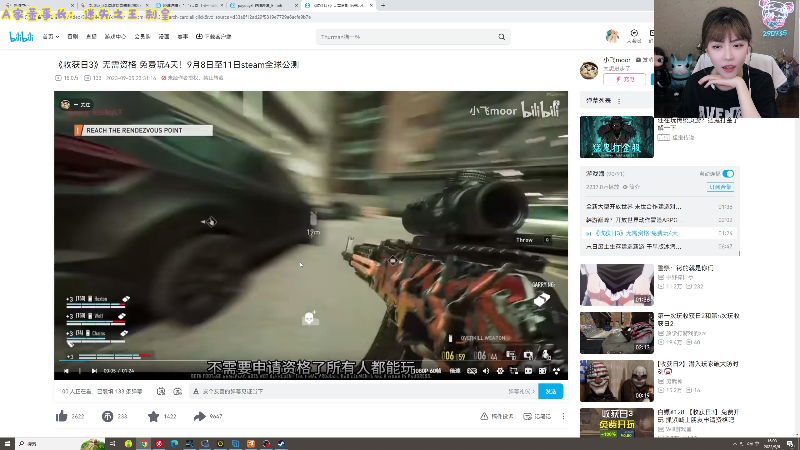Open the 下载客户端 header link
This screenshot has height=450, width=800.
tap(214, 37)
